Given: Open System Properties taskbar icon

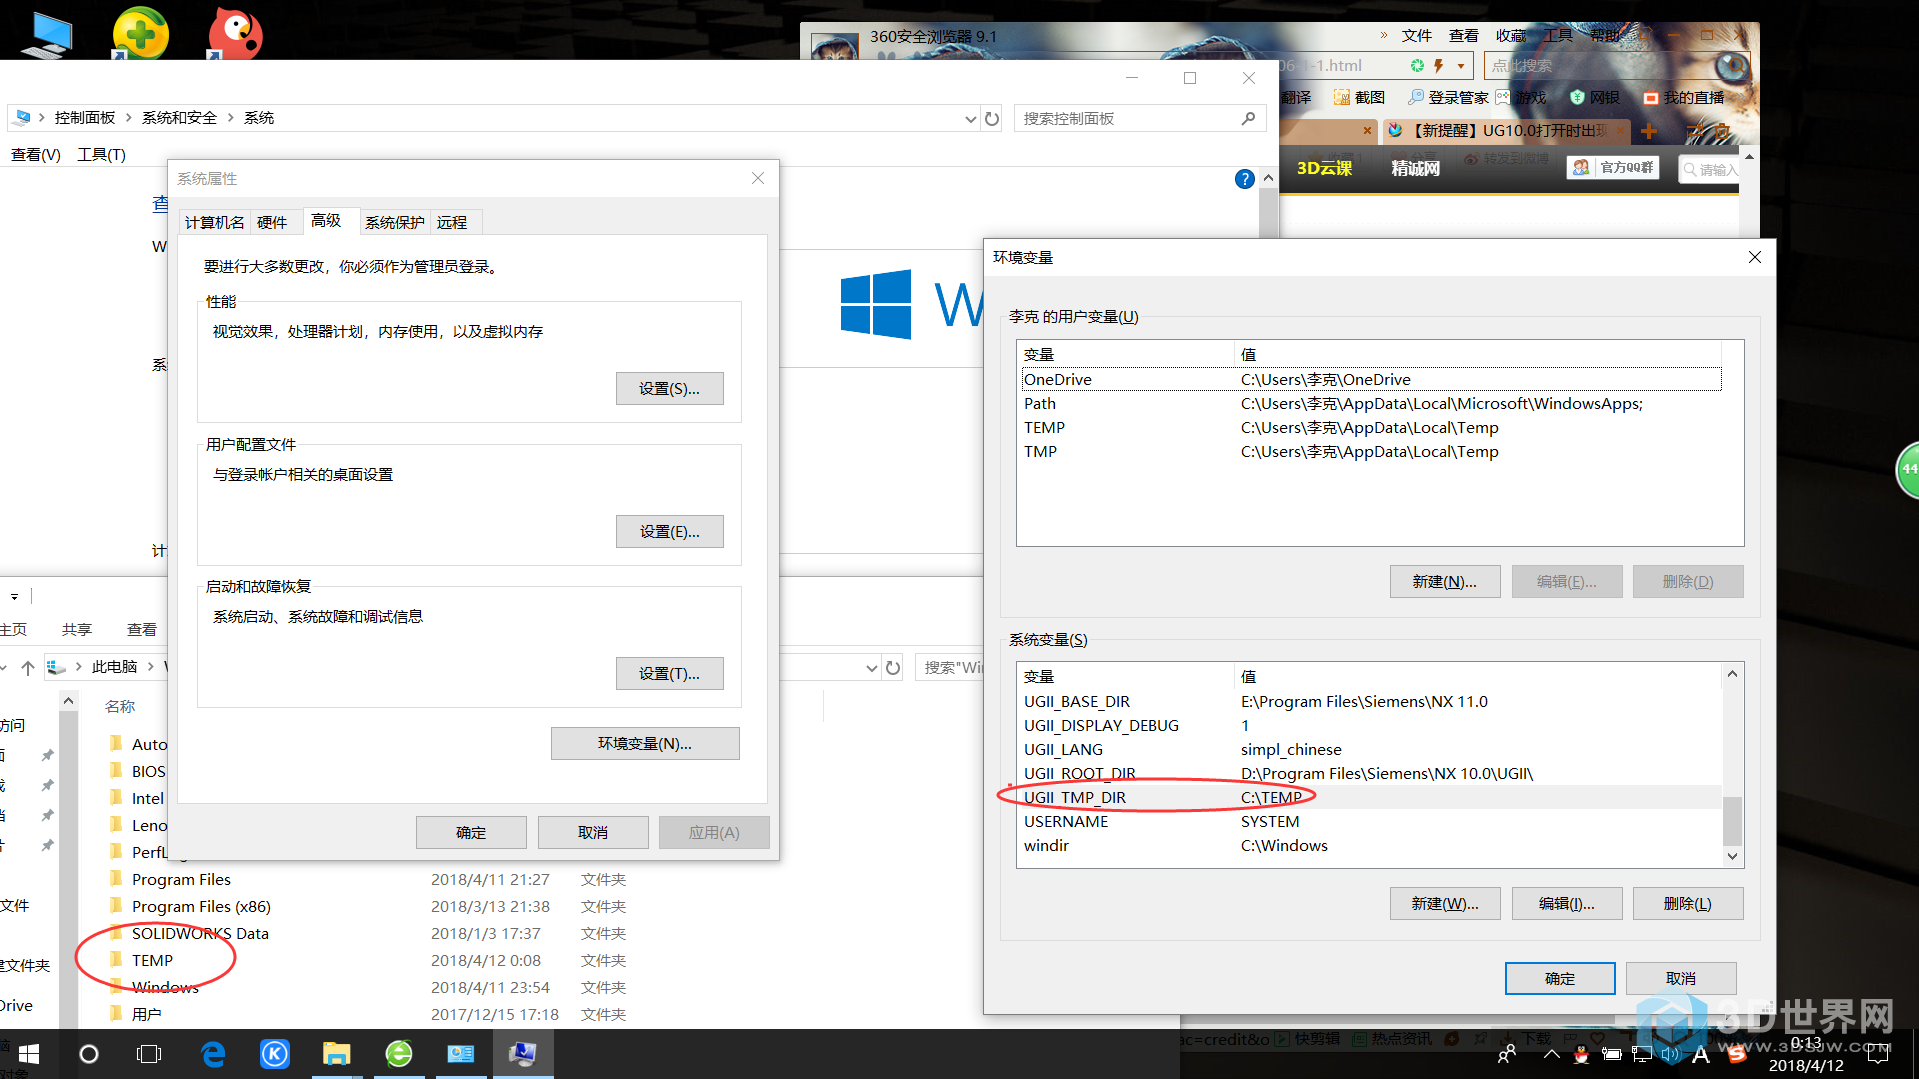Looking at the screenshot, I should coord(523,1054).
